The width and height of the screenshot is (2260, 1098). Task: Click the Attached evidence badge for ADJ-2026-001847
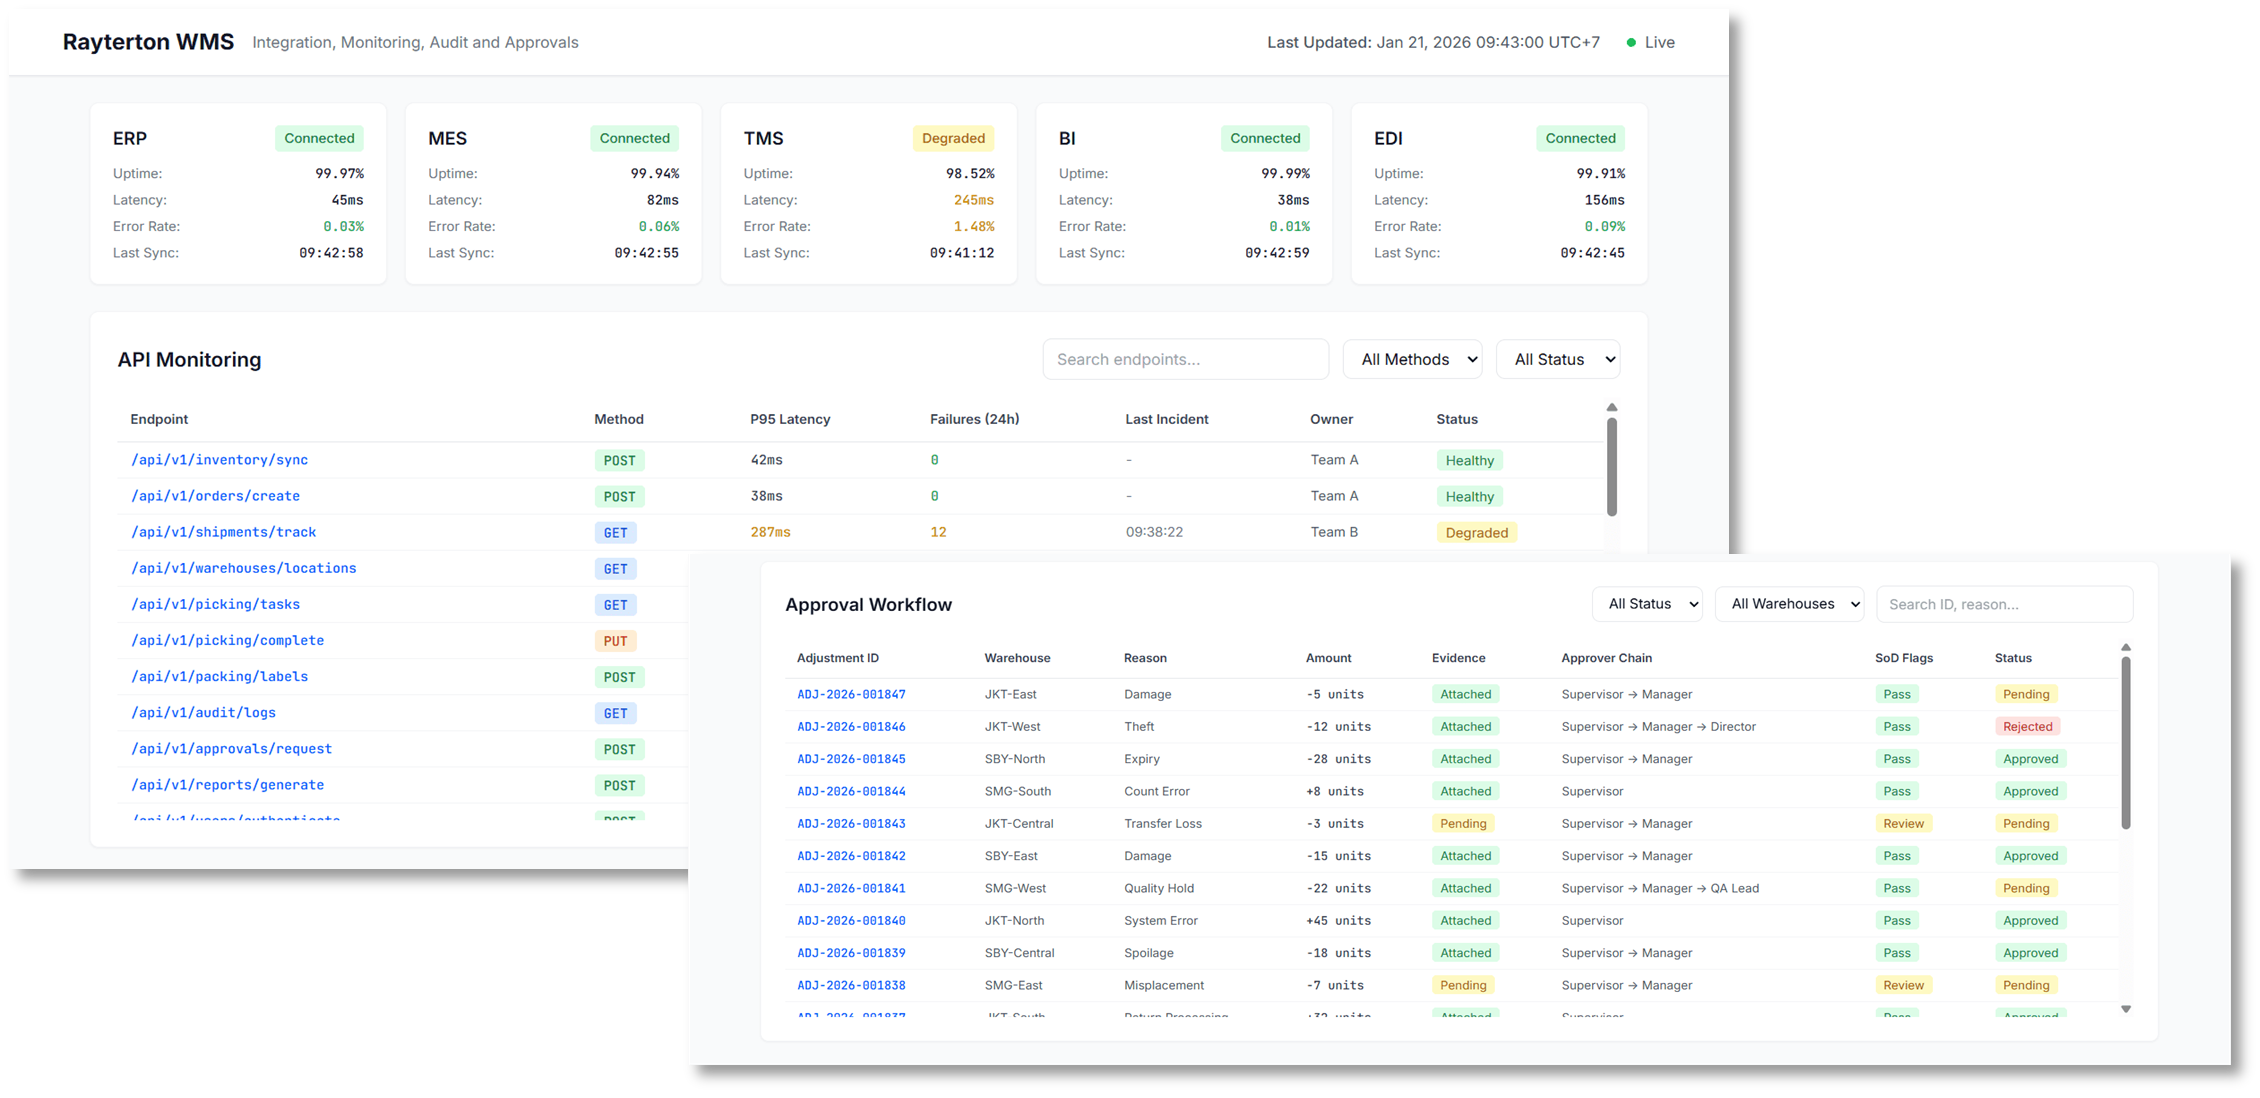point(1465,694)
